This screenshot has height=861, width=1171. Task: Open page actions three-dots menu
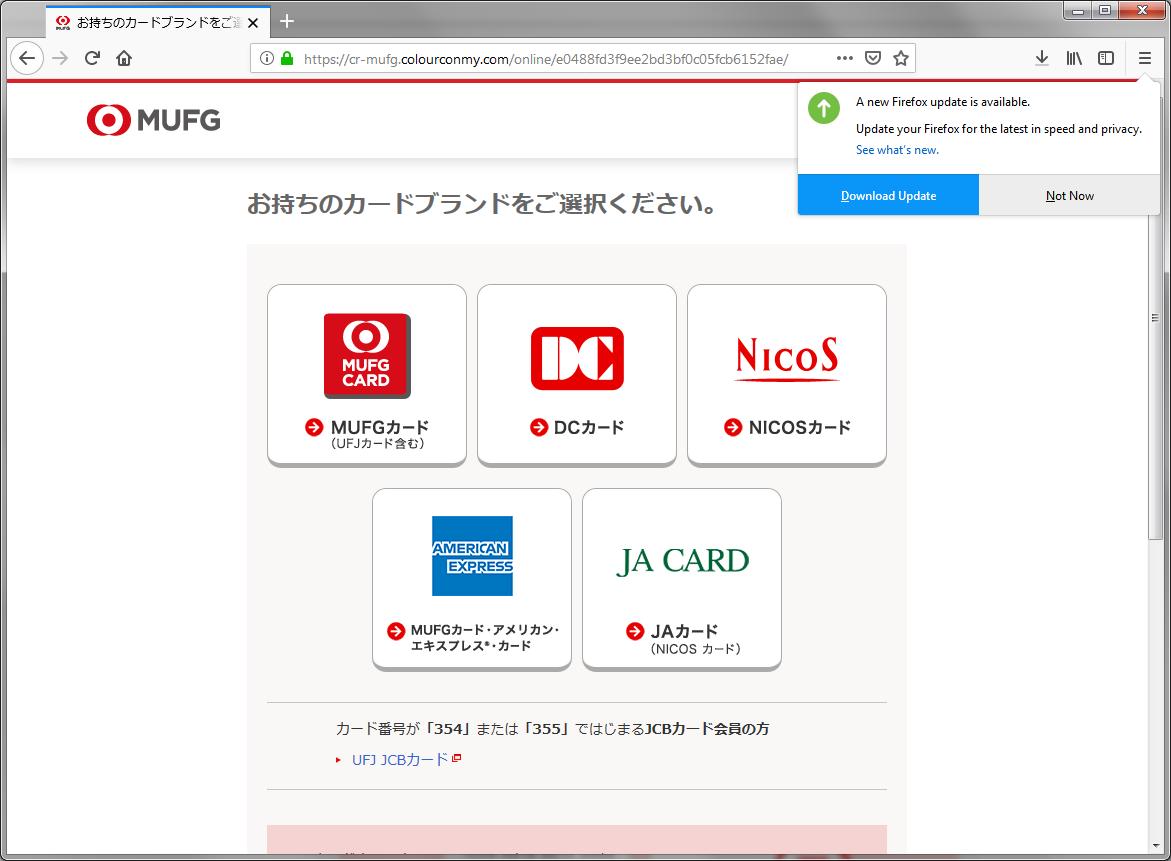pyautogui.click(x=845, y=58)
